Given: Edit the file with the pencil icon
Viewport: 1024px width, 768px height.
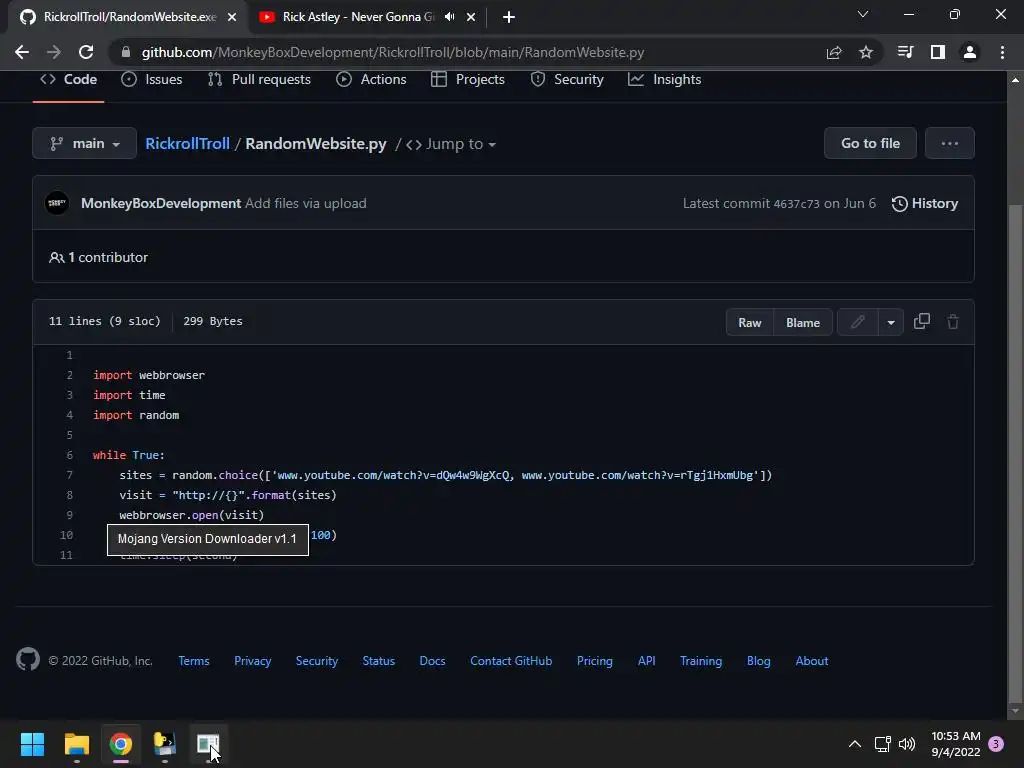Looking at the screenshot, I should click(857, 322).
